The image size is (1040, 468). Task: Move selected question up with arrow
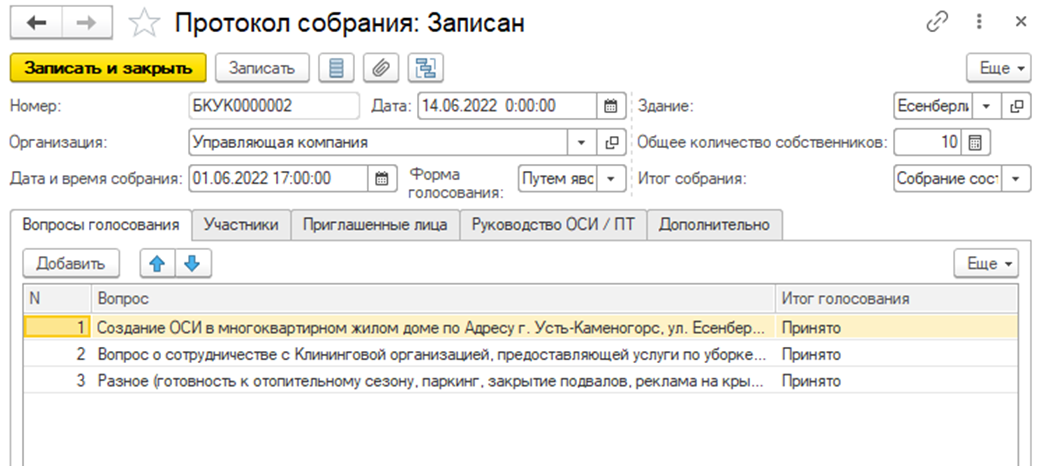click(x=157, y=264)
